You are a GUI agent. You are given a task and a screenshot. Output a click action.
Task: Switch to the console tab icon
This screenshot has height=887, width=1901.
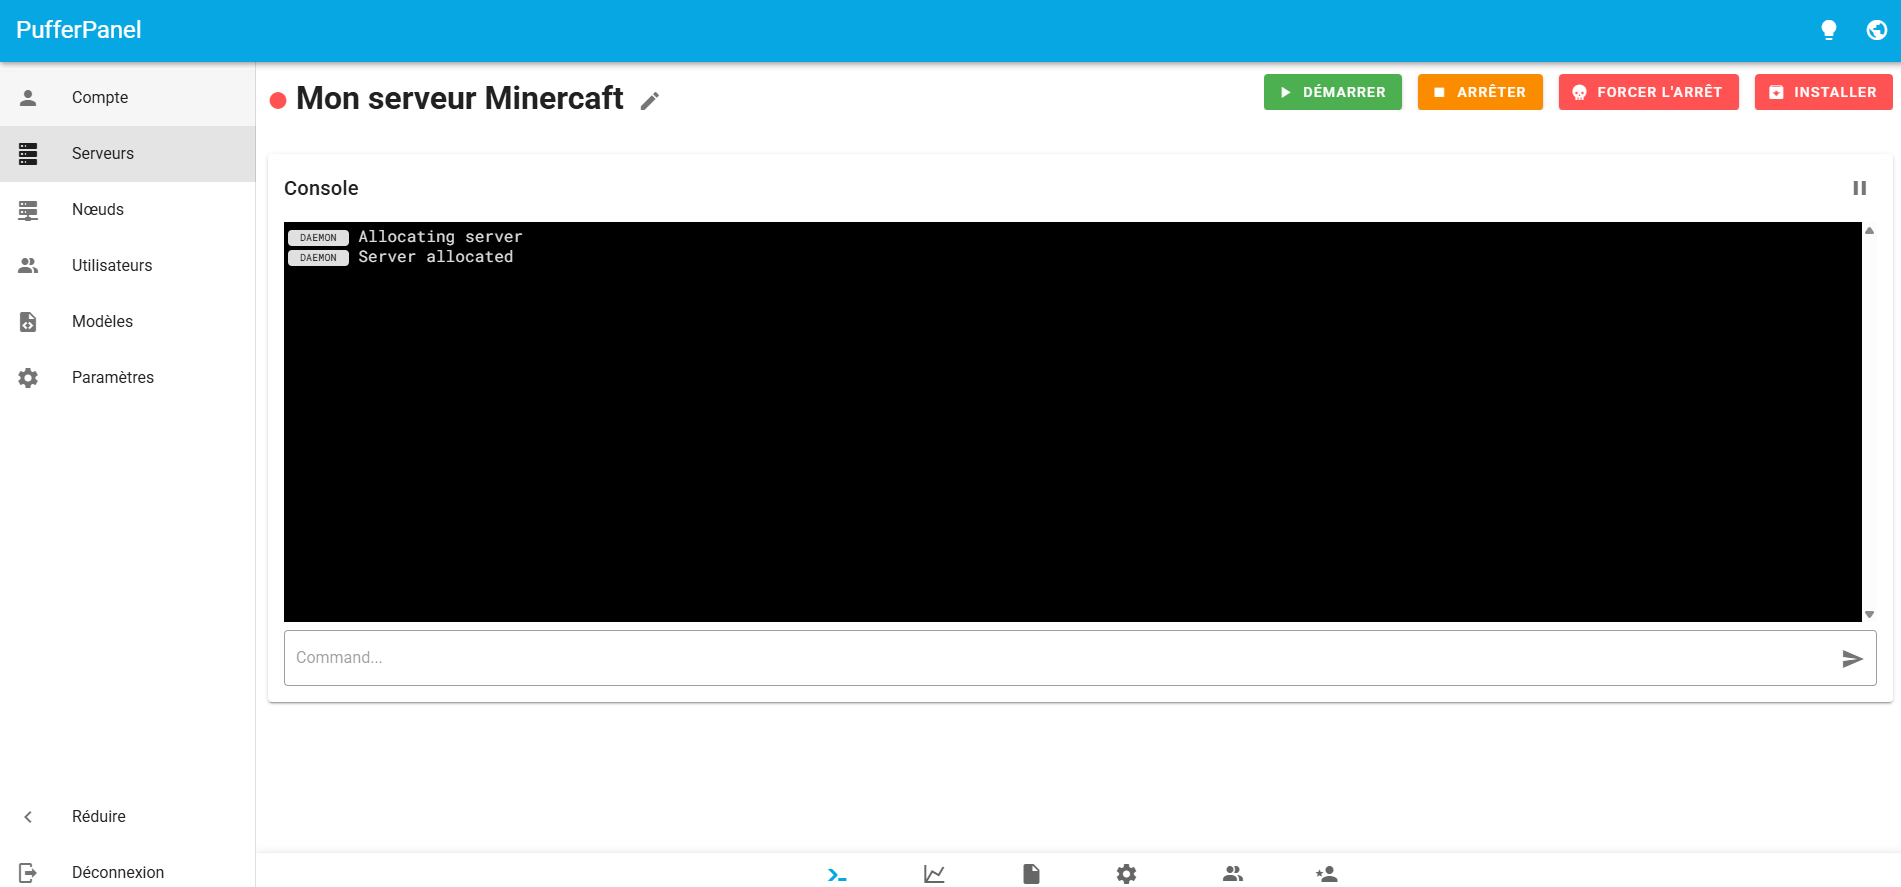click(x=837, y=874)
